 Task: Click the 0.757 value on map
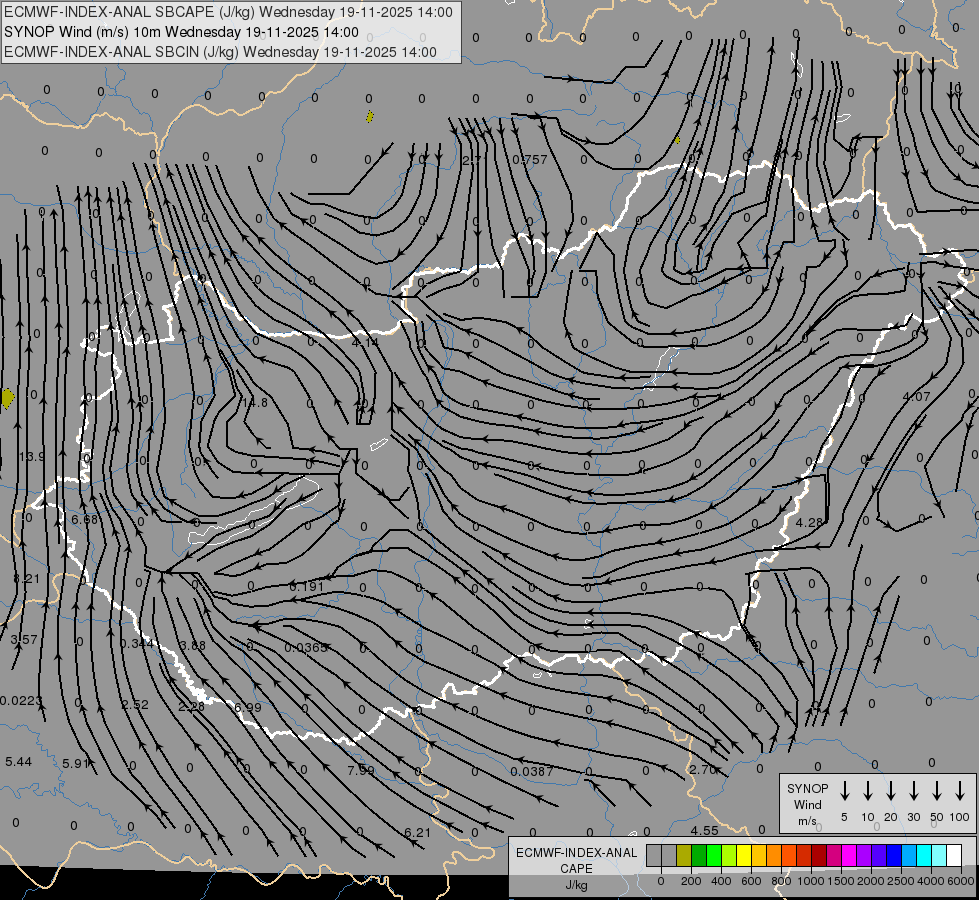pyautogui.click(x=529, y=160)
